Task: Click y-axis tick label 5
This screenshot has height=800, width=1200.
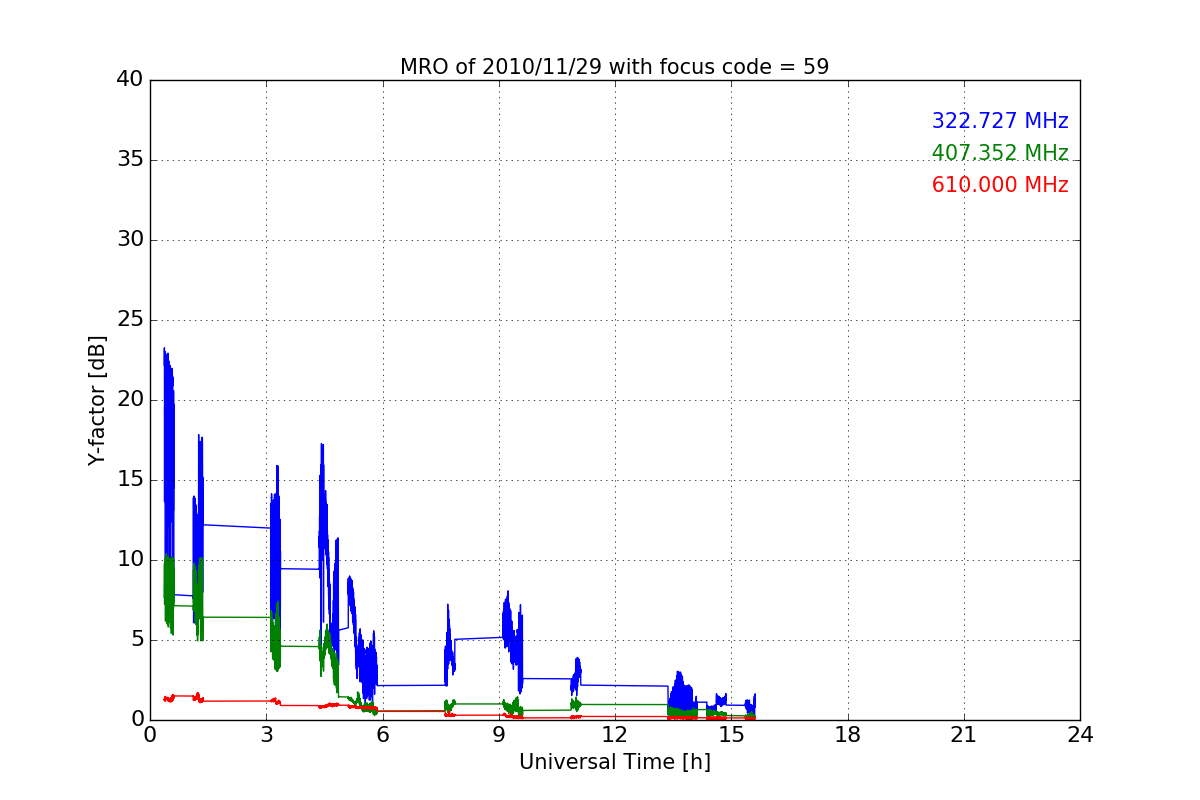Action: (x=136, y=640)
